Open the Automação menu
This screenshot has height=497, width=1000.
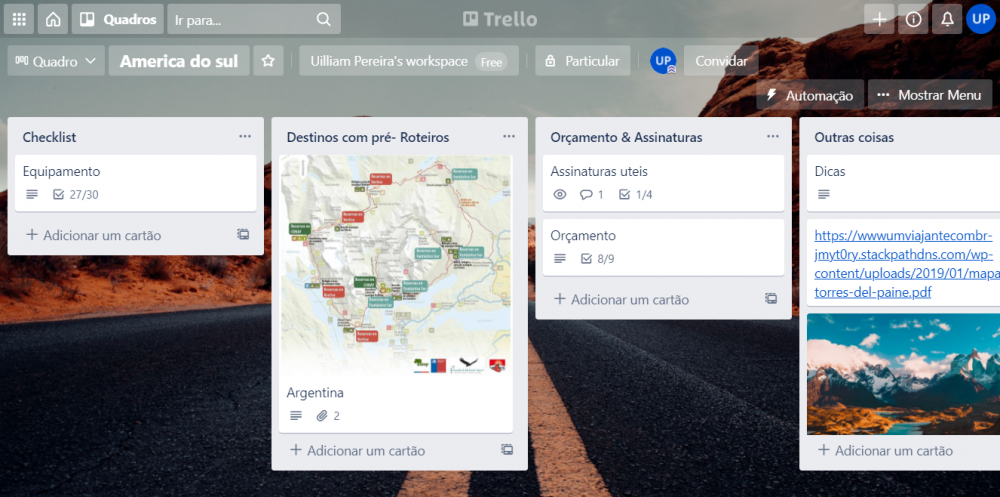(x=810, y=95)
